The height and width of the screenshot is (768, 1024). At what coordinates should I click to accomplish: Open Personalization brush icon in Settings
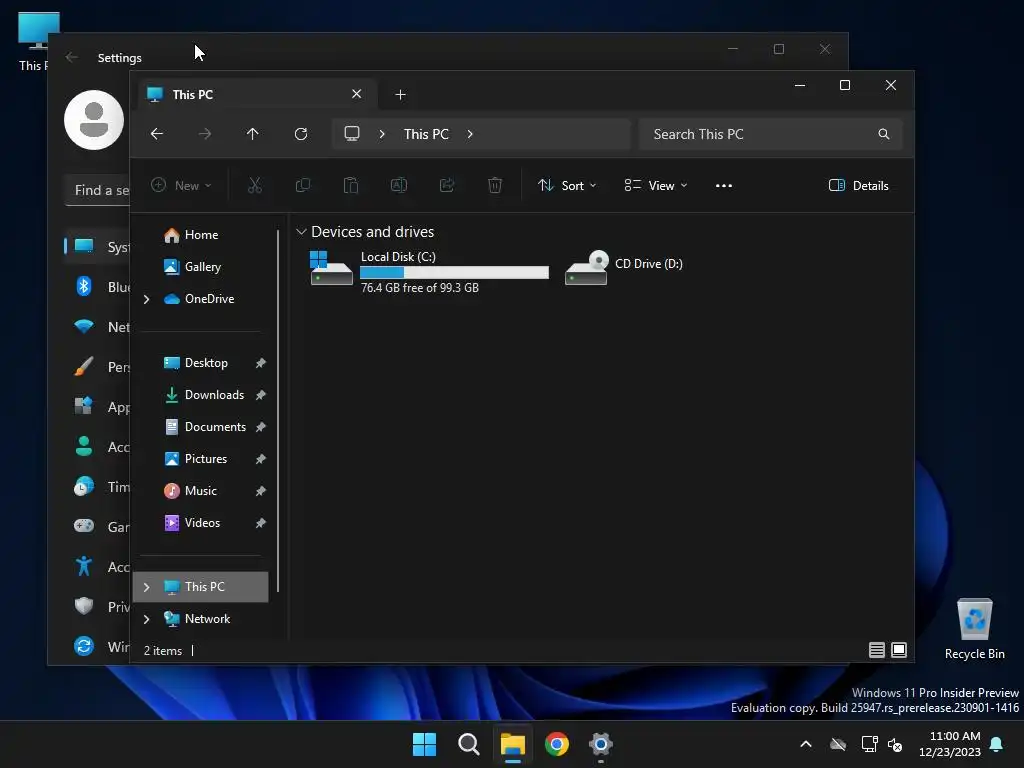tap(84, 366)
